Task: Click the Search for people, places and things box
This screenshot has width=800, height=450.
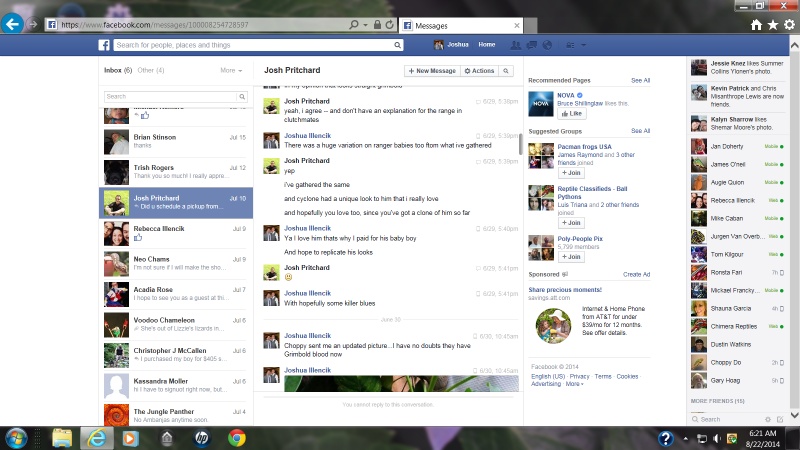Action: click(x=254, y=45)
